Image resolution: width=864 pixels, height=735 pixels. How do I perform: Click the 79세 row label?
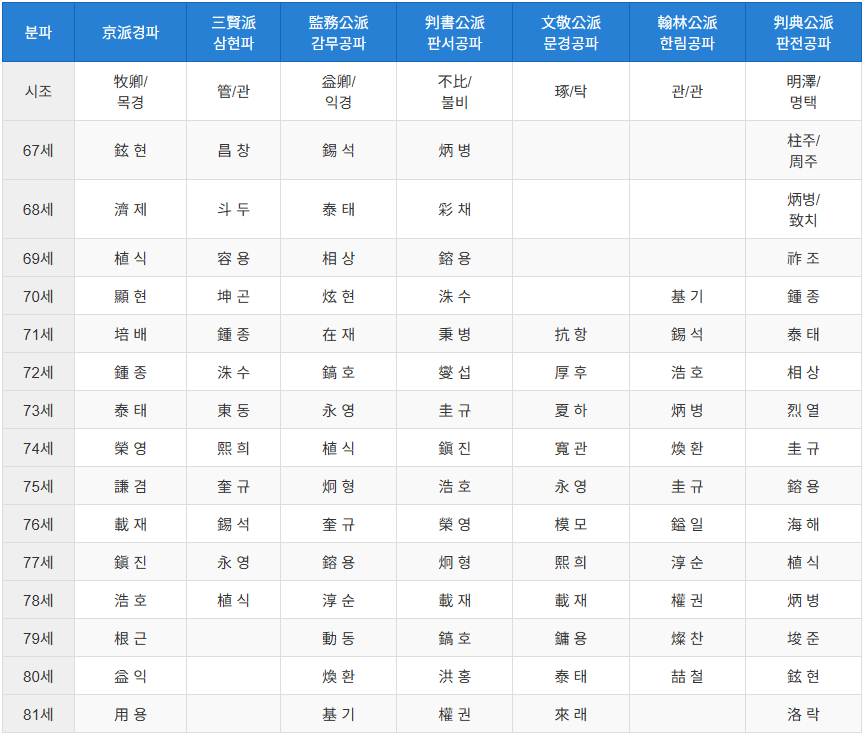(38, 638)
